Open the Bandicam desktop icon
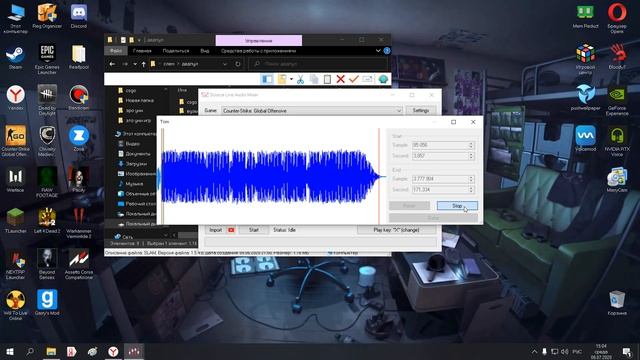This screenshot has height=360, width=640. coord(78,98)
